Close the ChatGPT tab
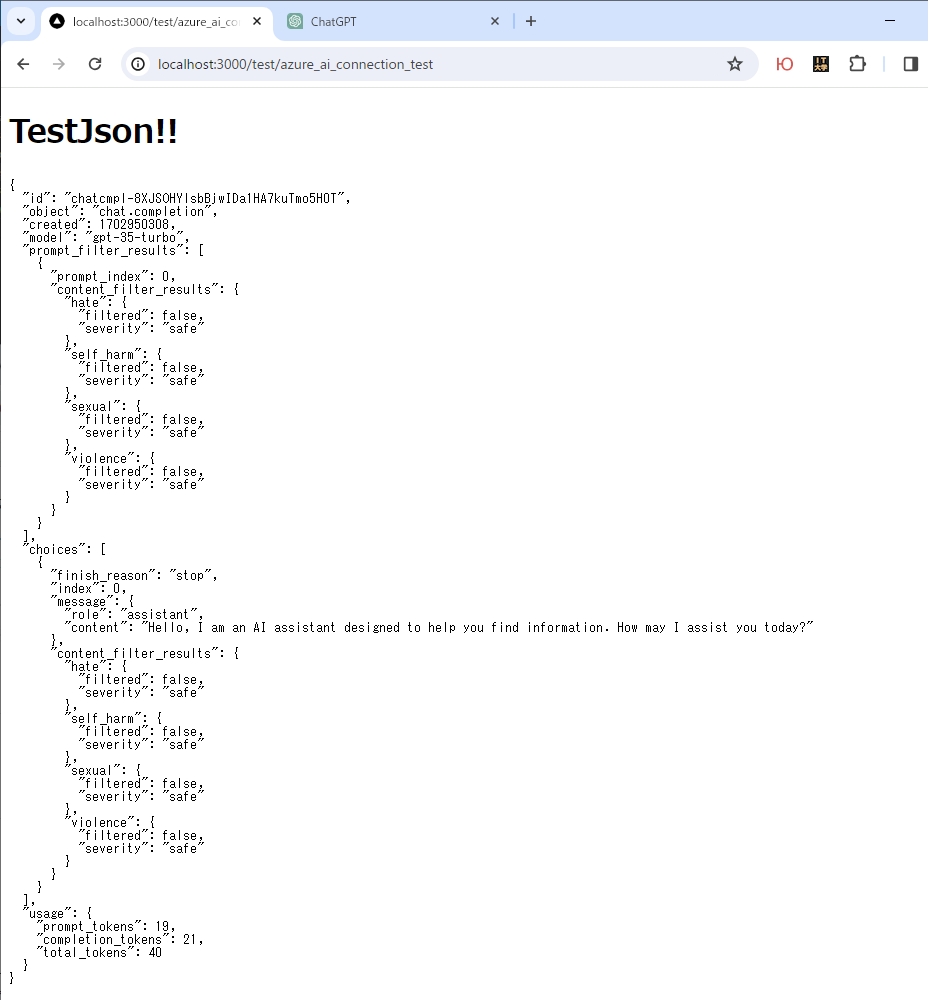Viewport: 928px width, 1000px height. click(495, 20)
